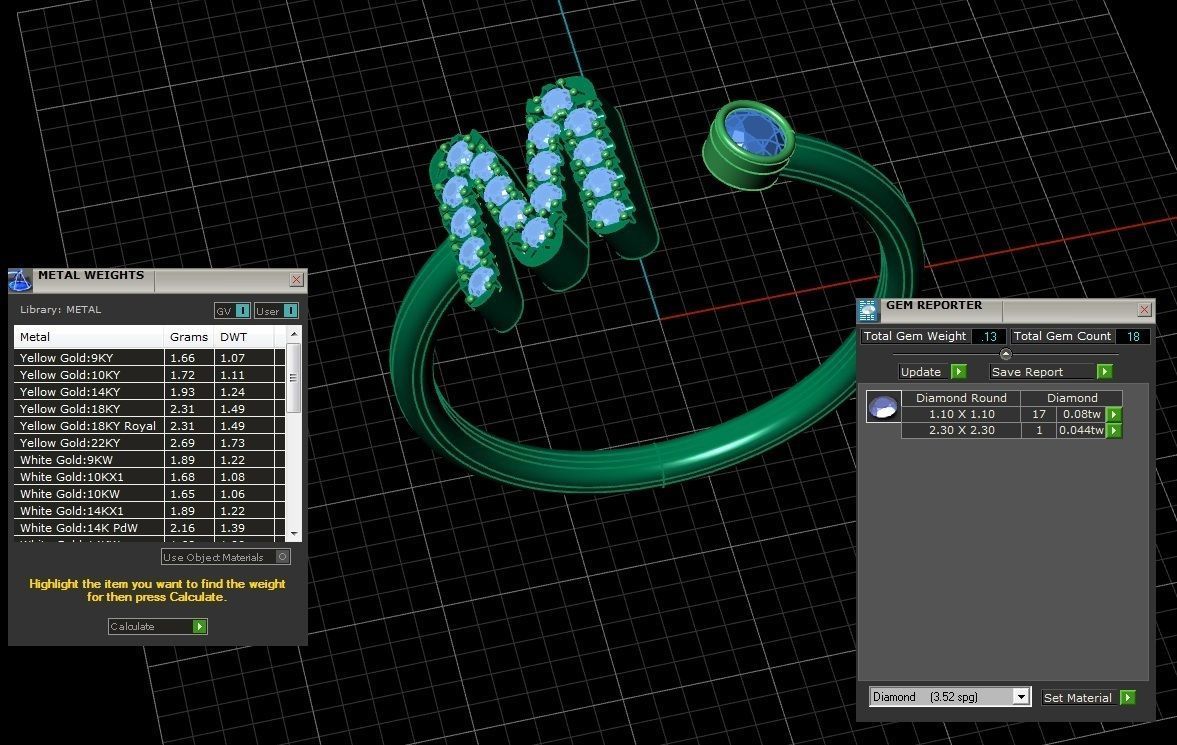Open the Diamond (3.52 spg) material dropdown

tap(1020, 697)
